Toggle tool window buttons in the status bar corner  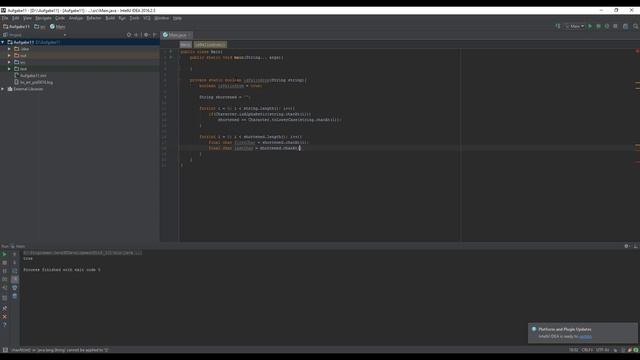coord(5,350)
